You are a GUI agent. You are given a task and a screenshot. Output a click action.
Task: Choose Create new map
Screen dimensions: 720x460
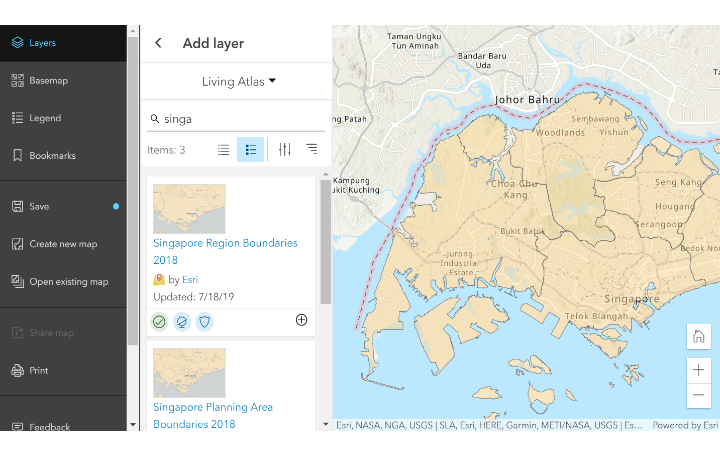coord(63,244)
